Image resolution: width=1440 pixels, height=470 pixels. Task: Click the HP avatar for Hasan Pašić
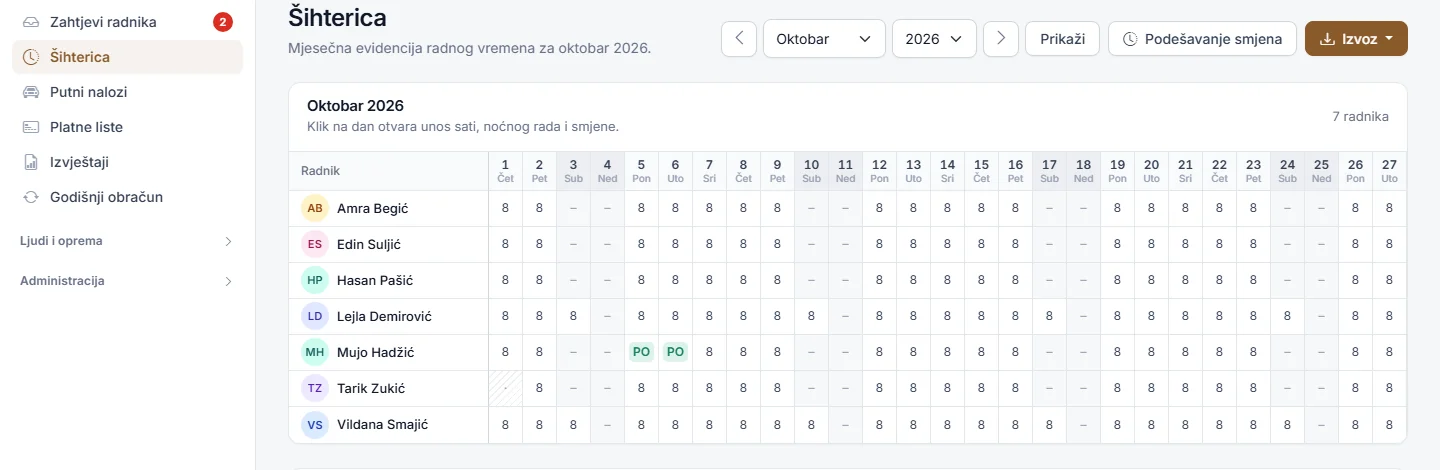[x=315, y=281]
